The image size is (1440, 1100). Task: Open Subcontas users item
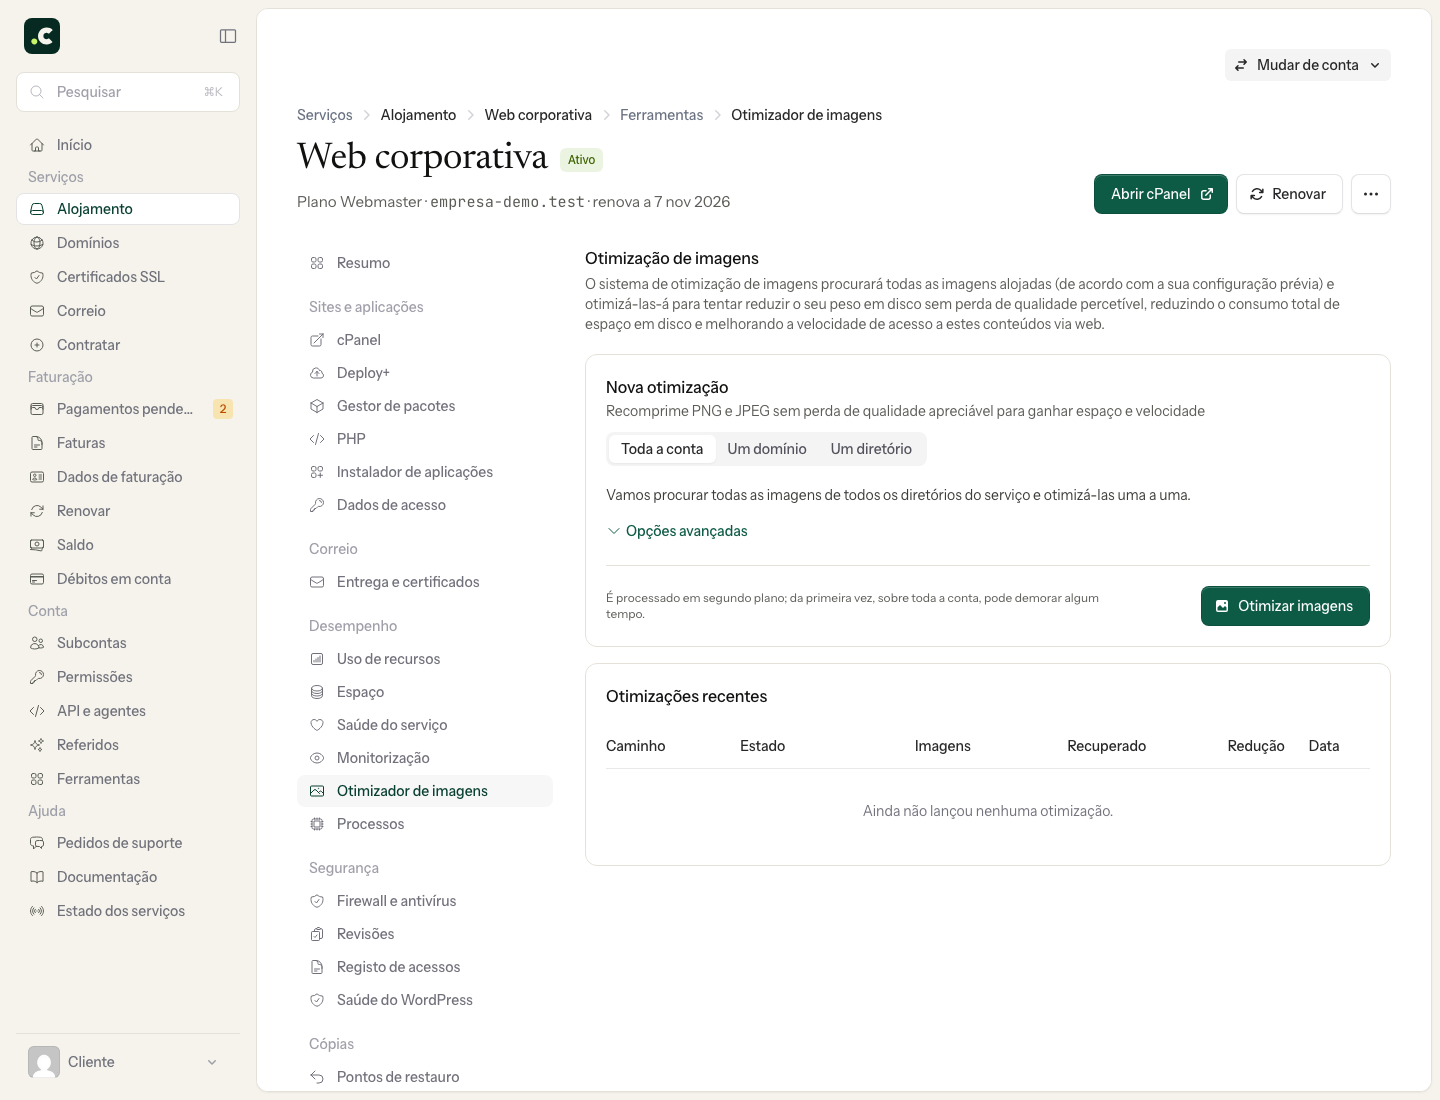click(128, 643)
